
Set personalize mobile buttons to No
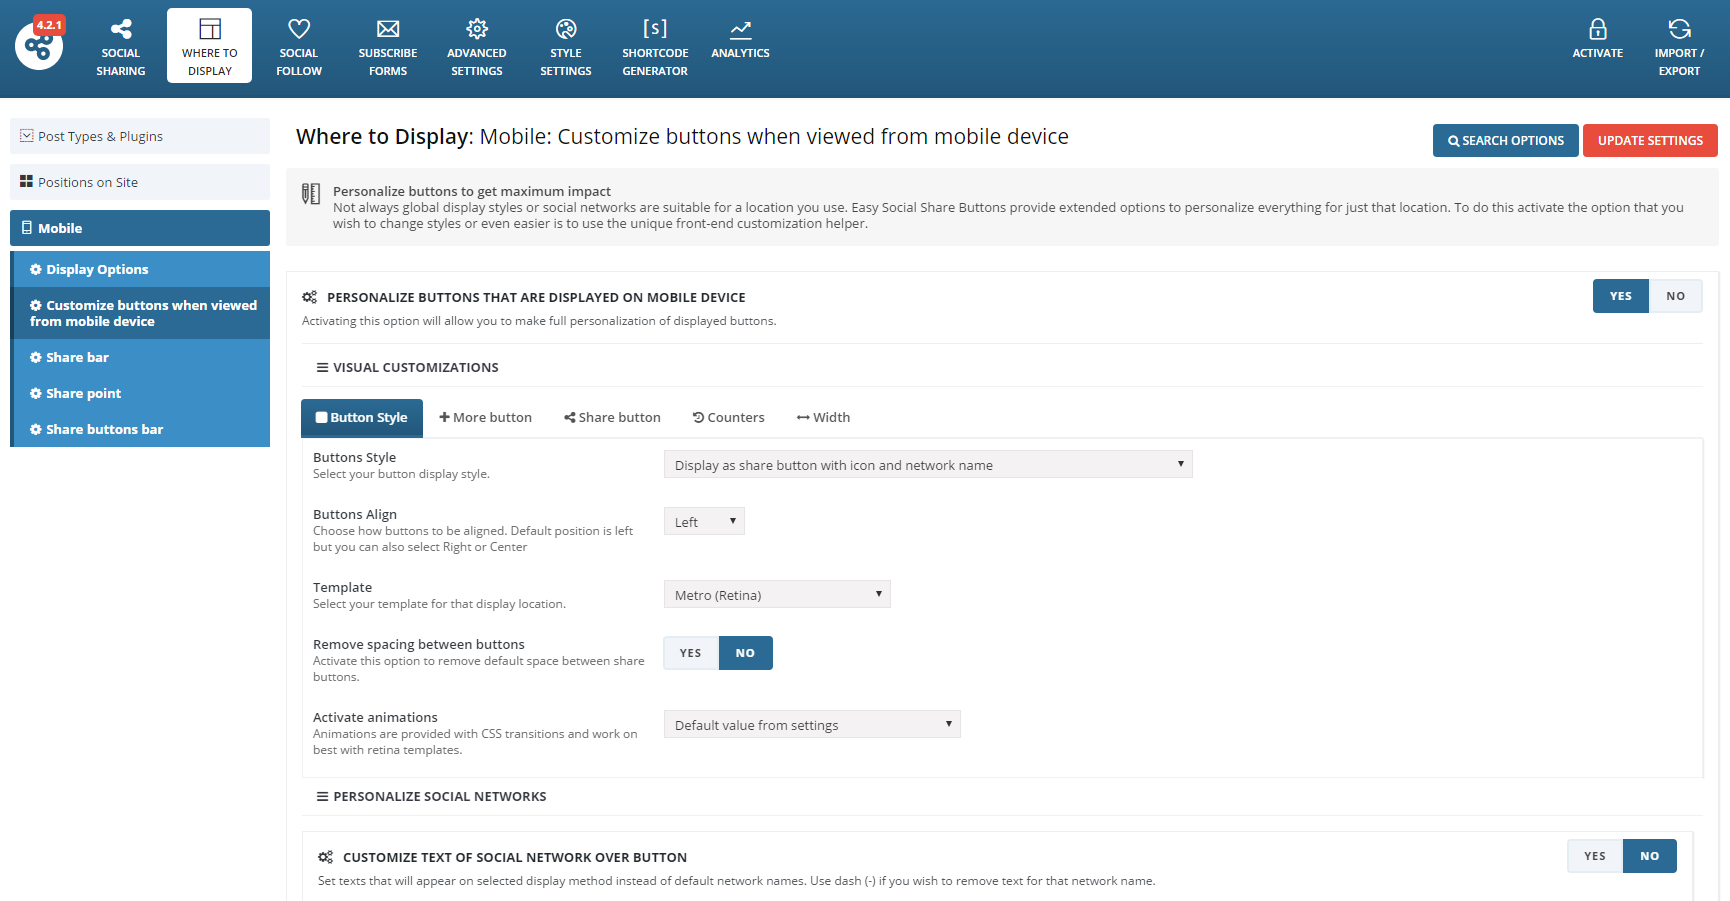[x=1675, y=296]
